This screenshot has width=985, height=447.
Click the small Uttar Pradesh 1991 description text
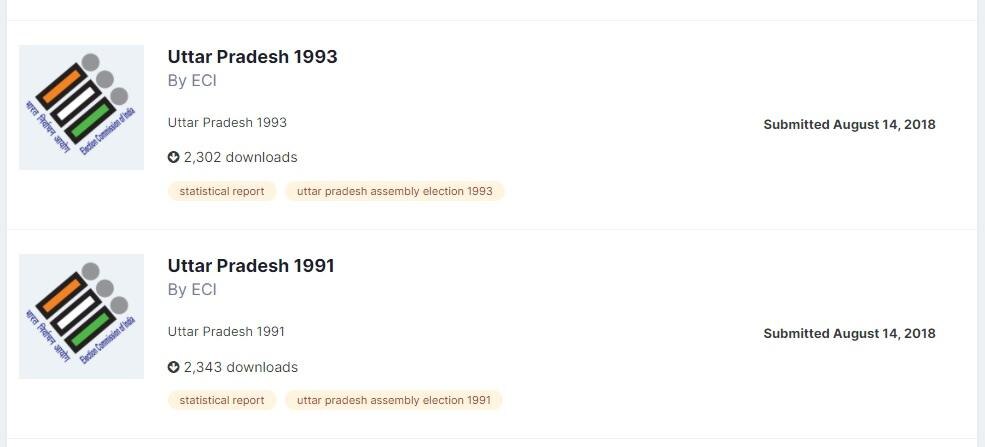226,332
